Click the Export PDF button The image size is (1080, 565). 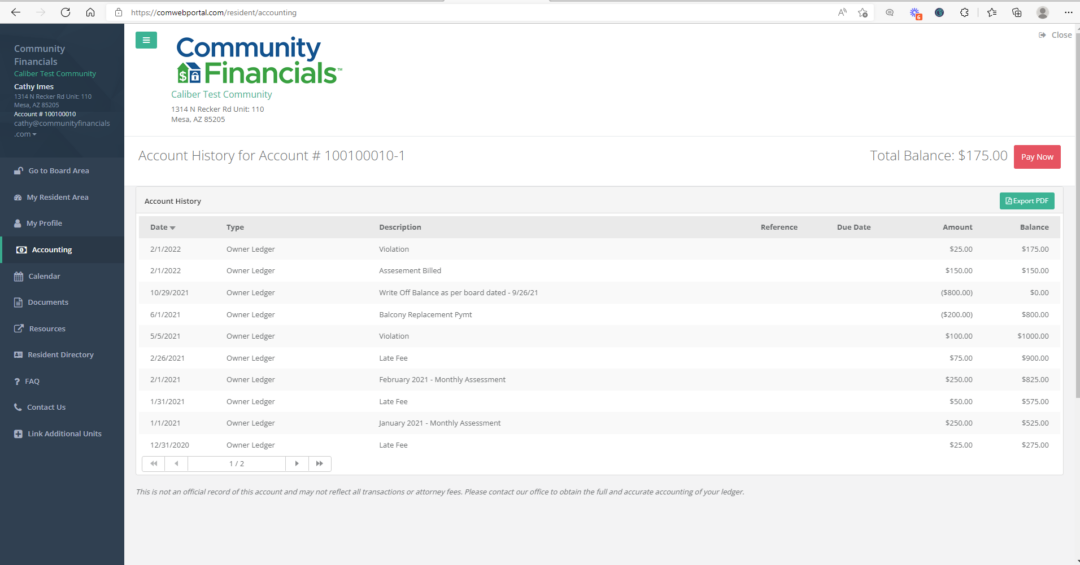[1027, 201]
